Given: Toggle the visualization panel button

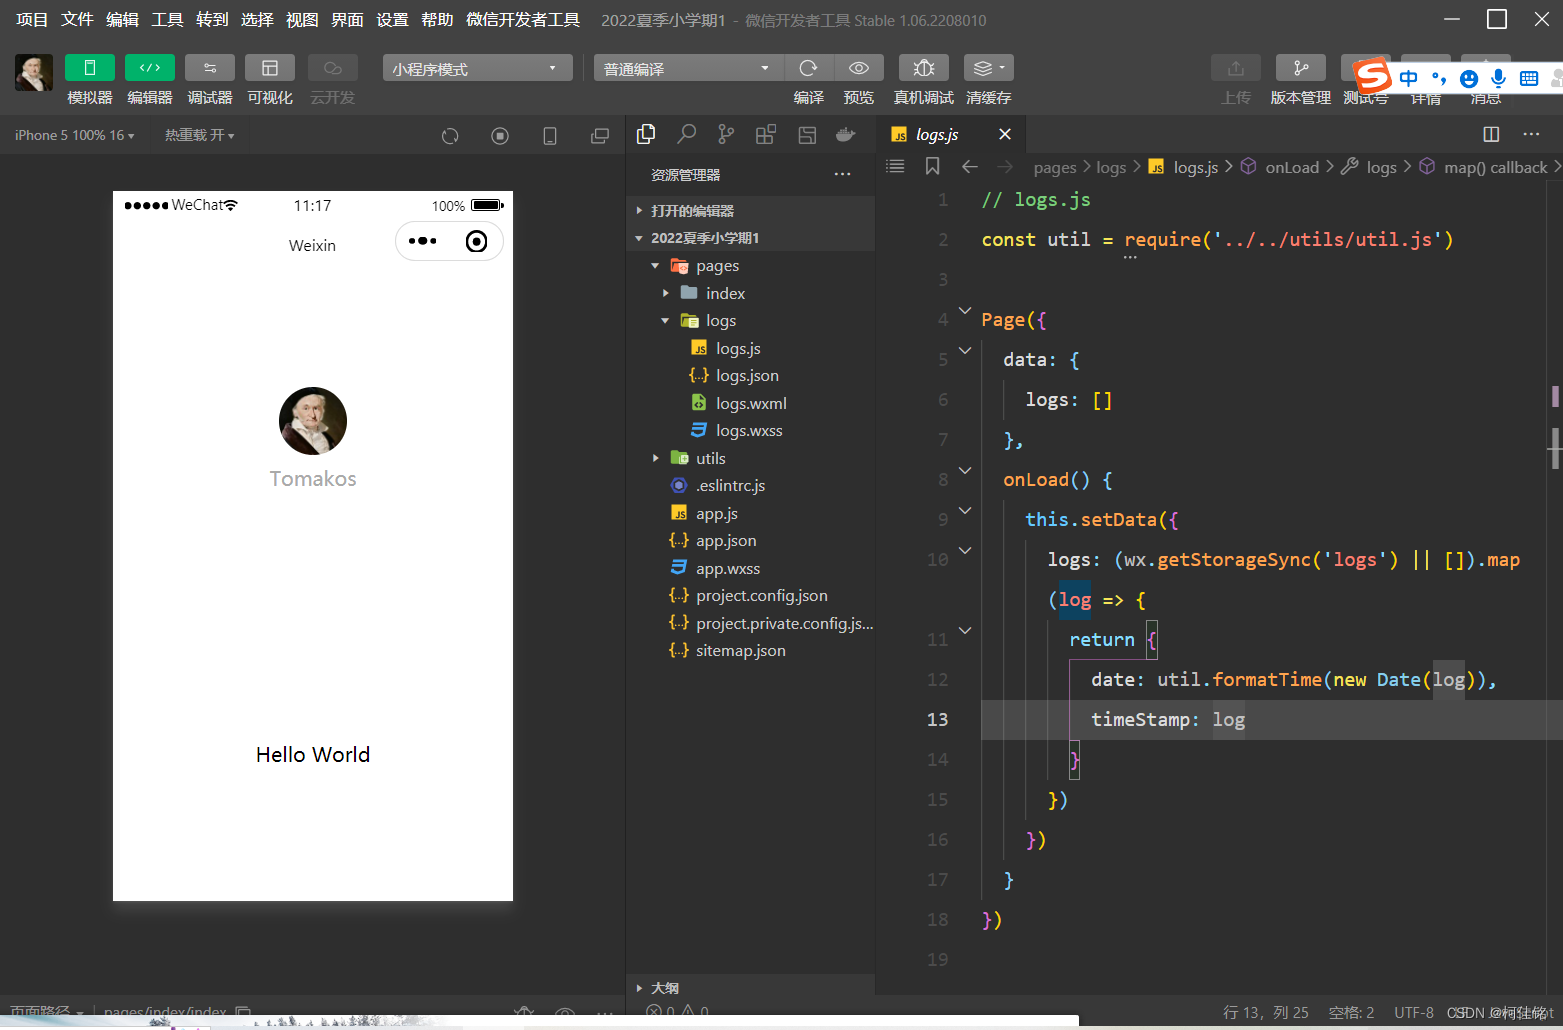Looking at the screenshot, I should click(270, 68).
